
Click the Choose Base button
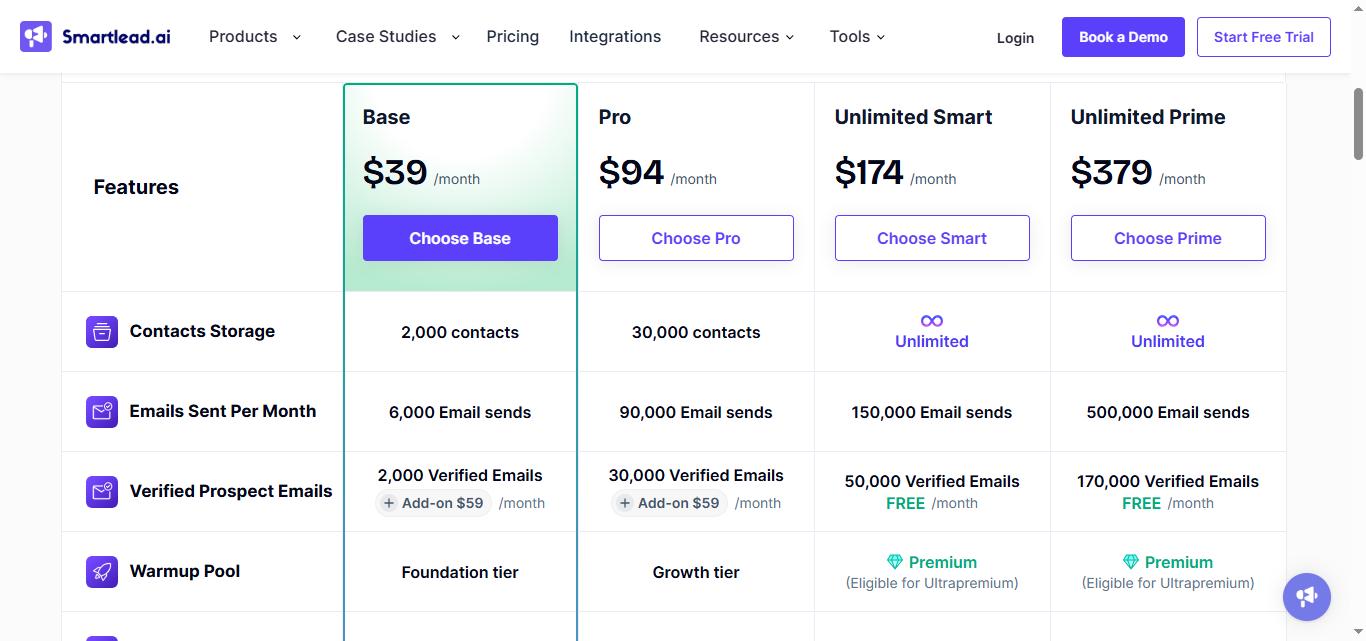tap(460, 238)
